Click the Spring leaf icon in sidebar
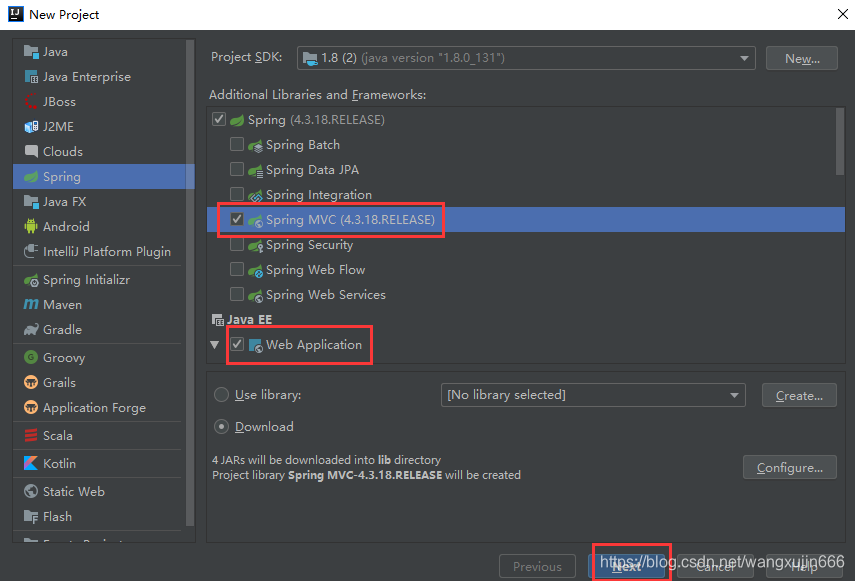 tap(31, 177)
